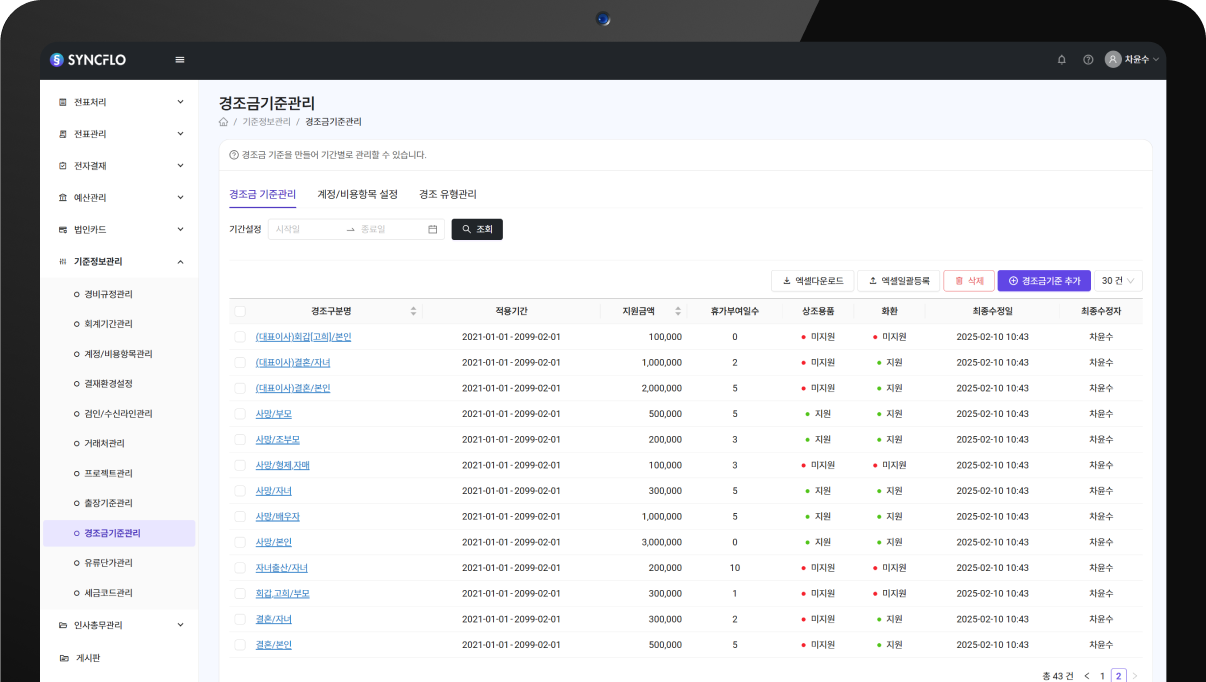
Task: Sort by 경조구분명 column sort icon
Action: pos(414,311)
